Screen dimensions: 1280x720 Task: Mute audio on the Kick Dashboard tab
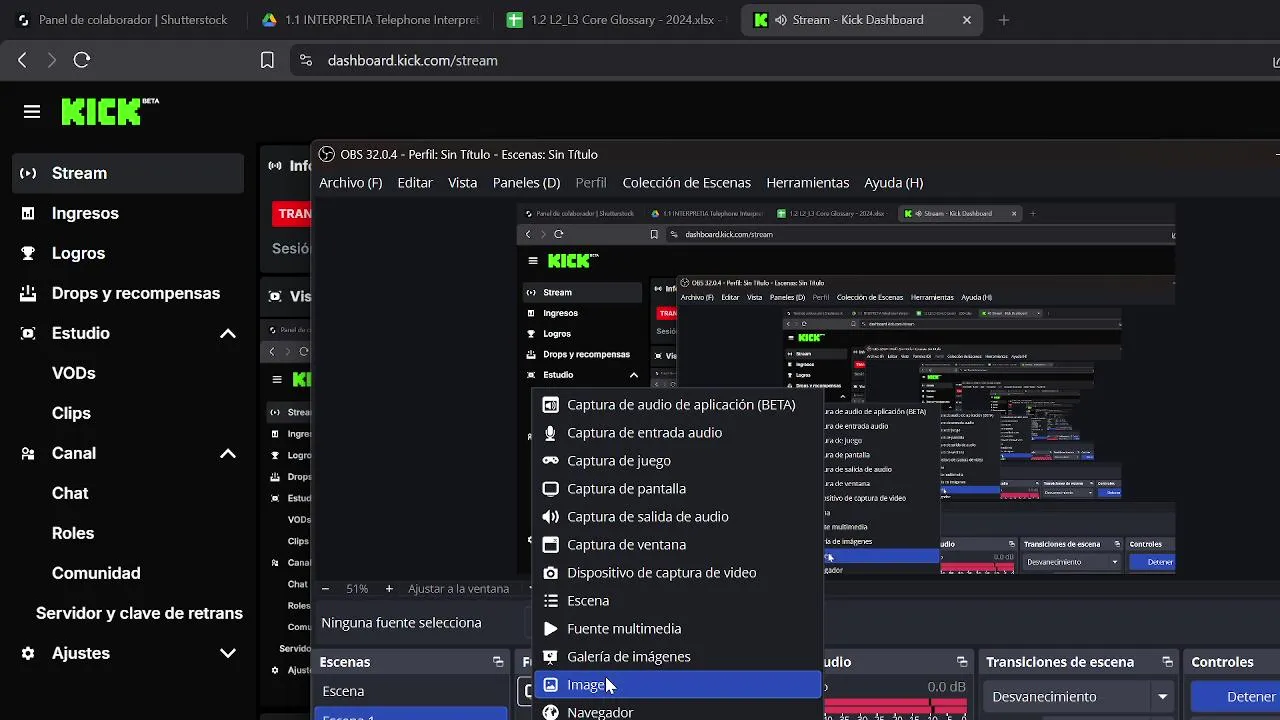coord(780,20)
